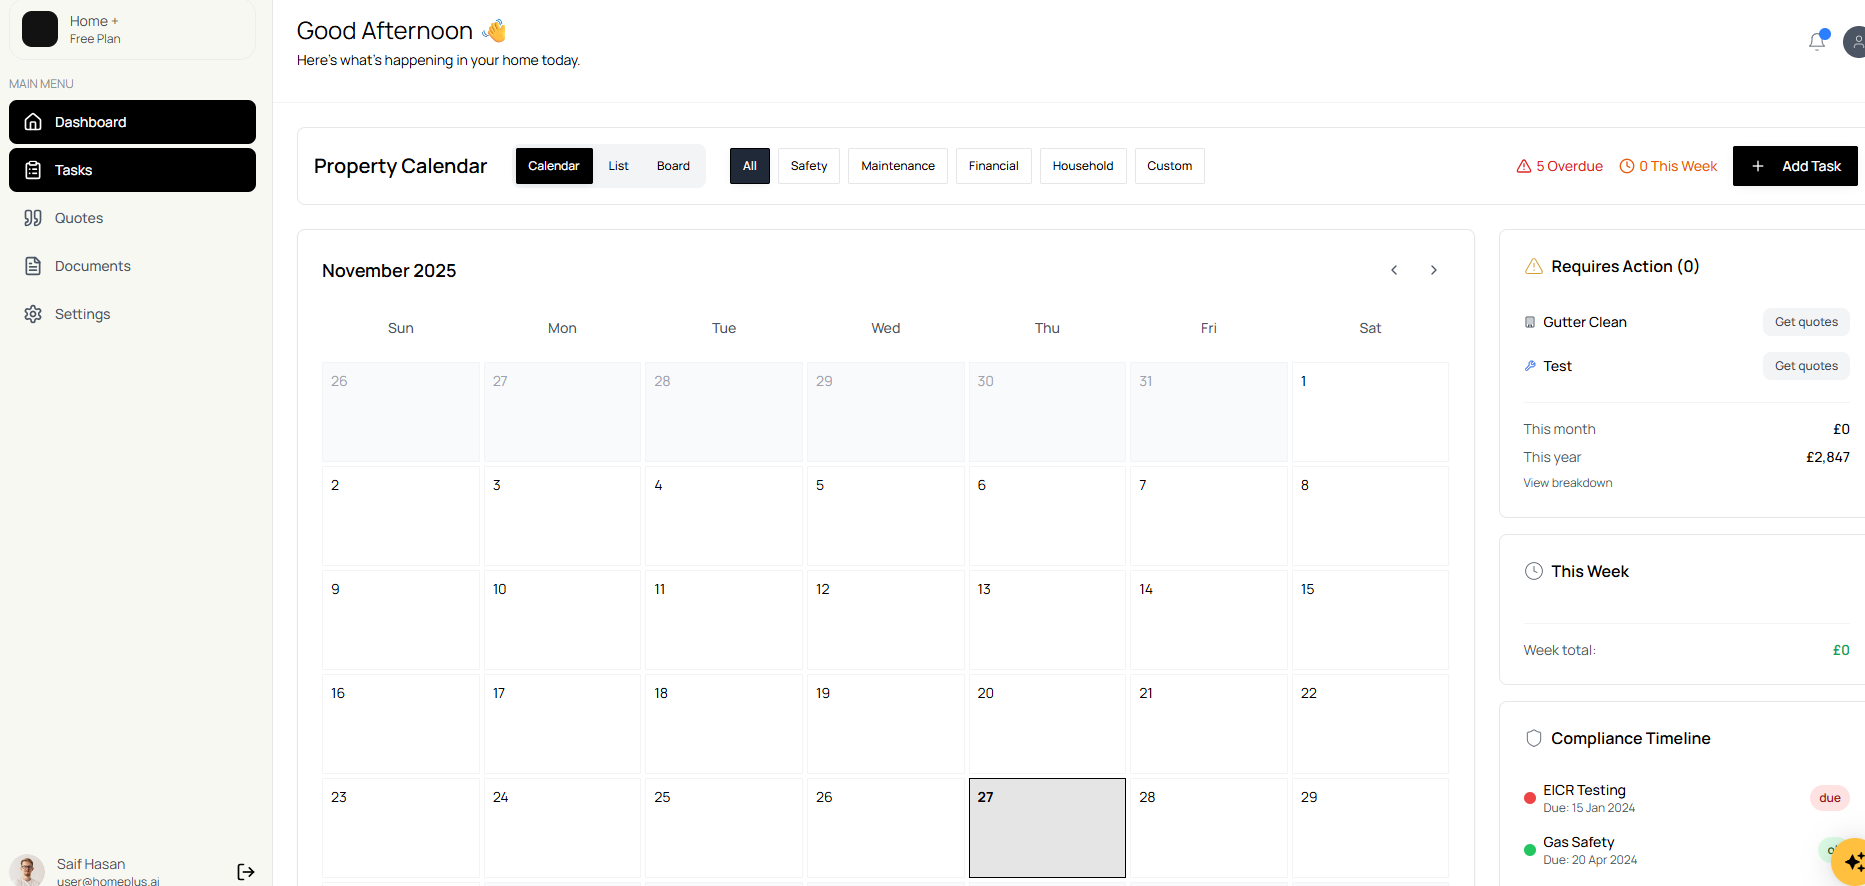The image size is (1865, 886).
Task: Click the Add Task button
Action: (1795, 166)
